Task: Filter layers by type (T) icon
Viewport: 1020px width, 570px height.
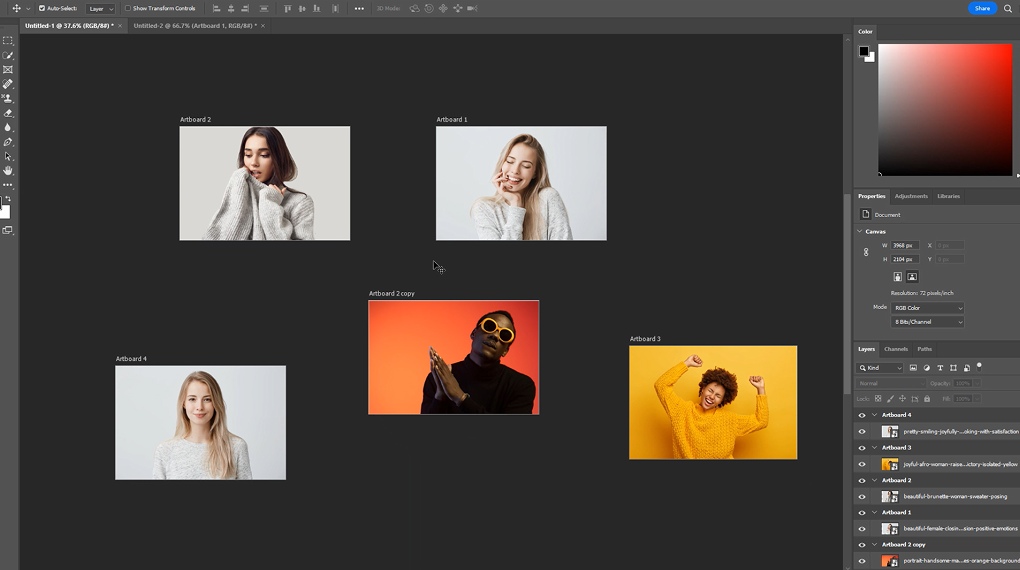Action: 940,368
